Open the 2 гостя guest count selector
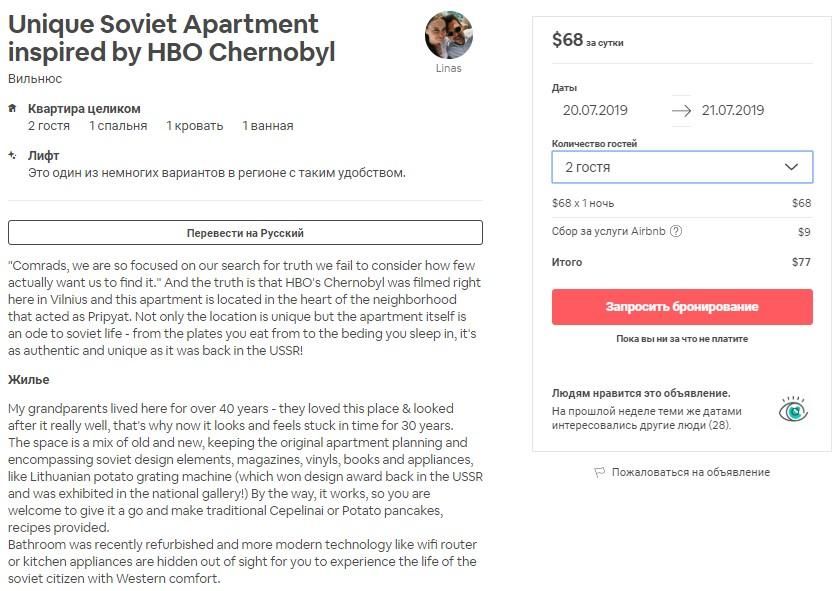 [x=682, y=167]
